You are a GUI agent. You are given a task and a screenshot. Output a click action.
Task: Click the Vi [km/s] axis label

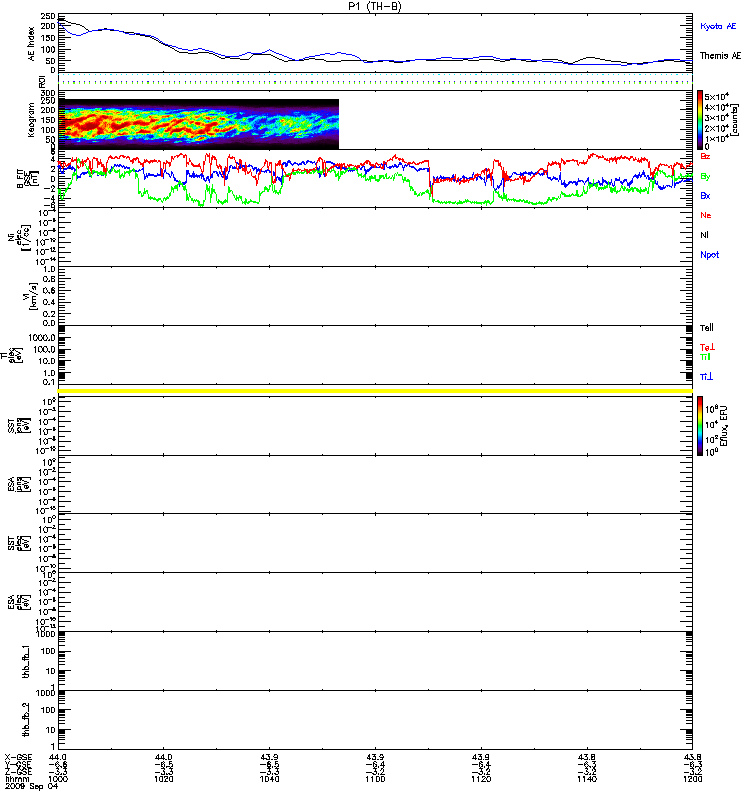pyautogui.click(x=31, y=296)
